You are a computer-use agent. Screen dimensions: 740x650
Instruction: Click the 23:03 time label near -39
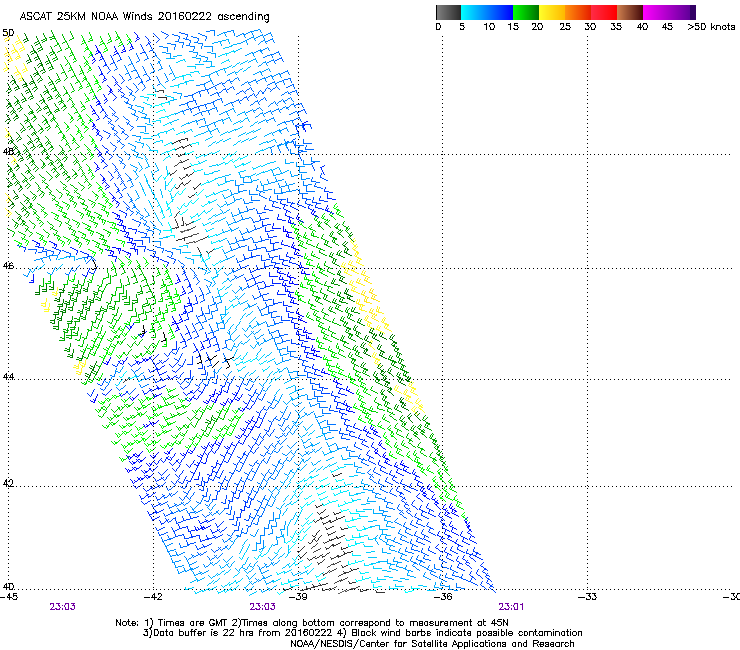tap(262, 607)
